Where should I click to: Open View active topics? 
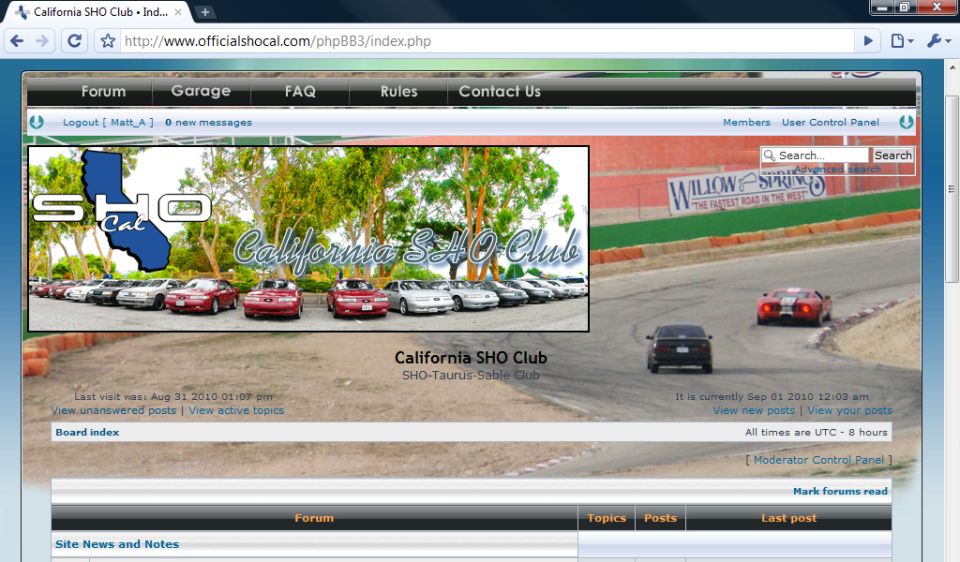point(236,410)
